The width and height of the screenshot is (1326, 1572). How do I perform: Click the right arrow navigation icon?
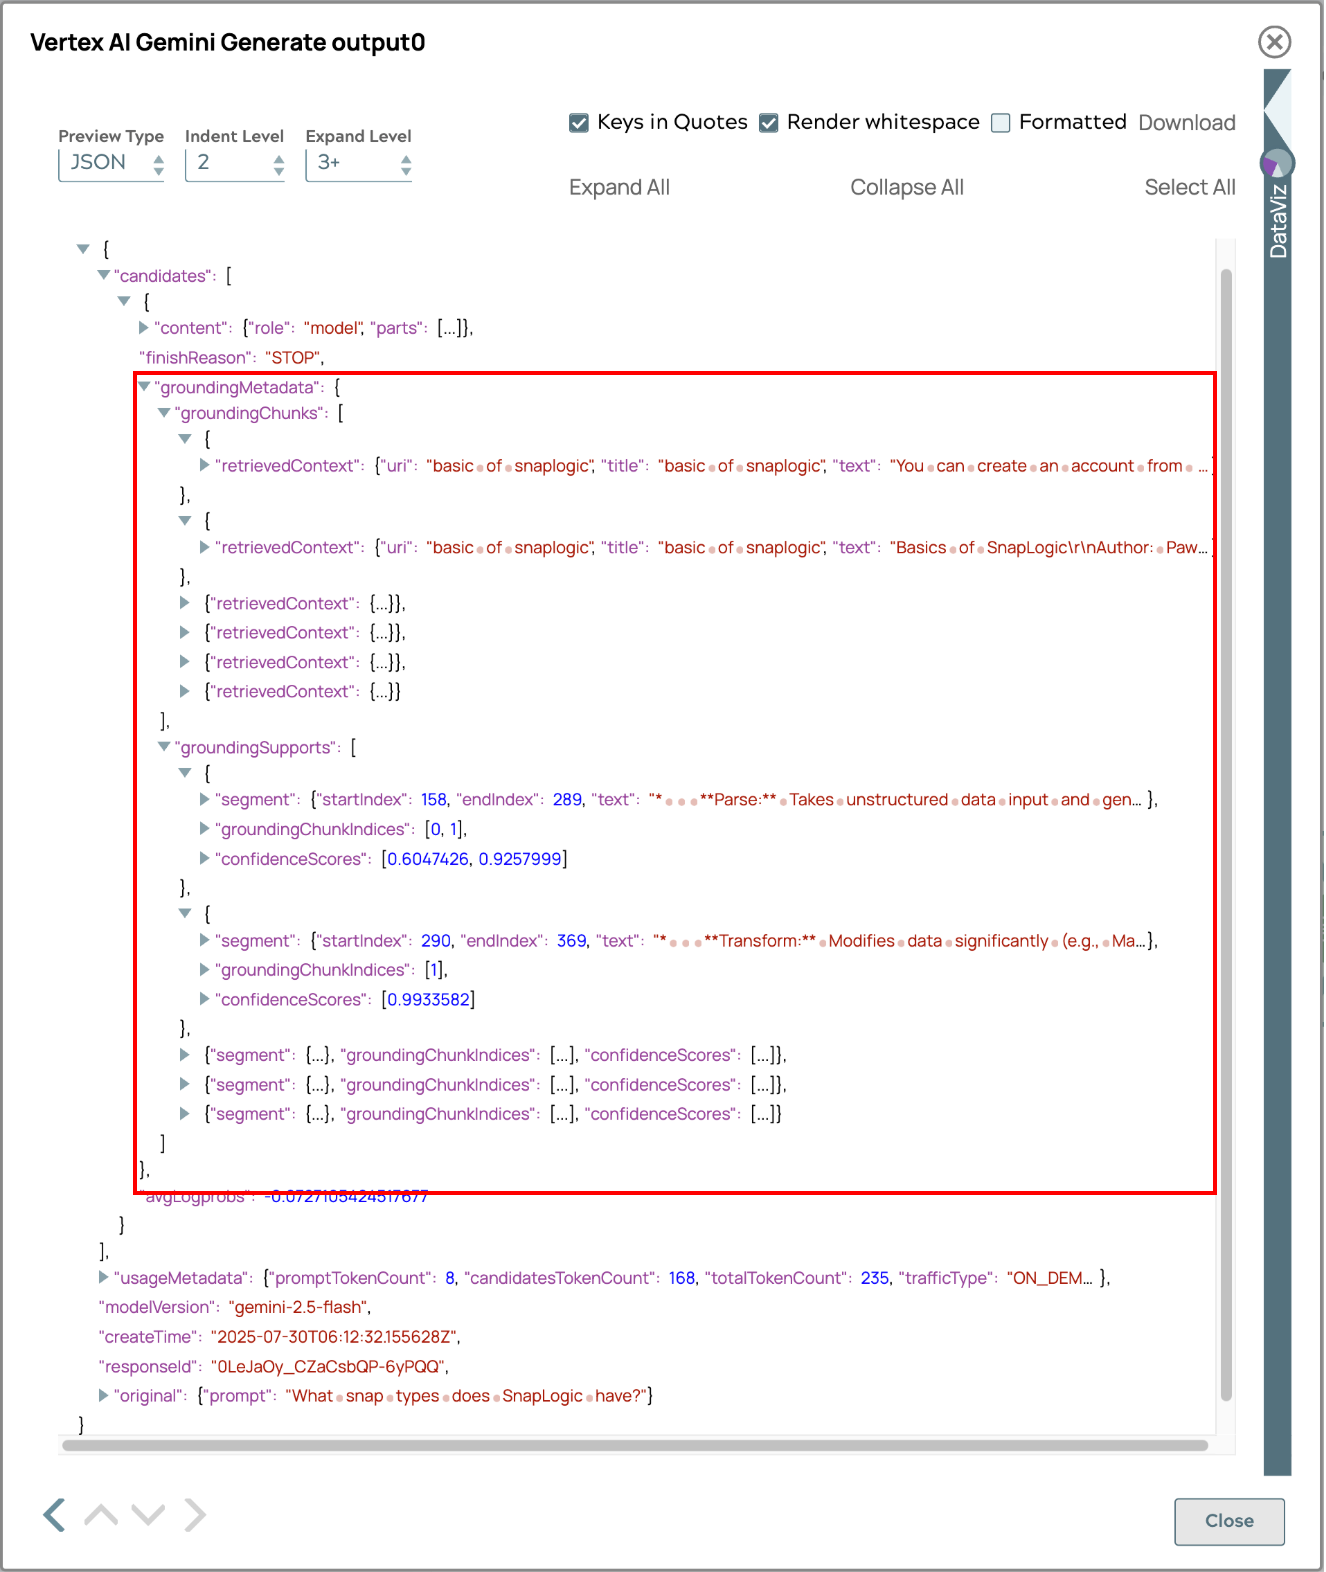(x=195, y=1515)
